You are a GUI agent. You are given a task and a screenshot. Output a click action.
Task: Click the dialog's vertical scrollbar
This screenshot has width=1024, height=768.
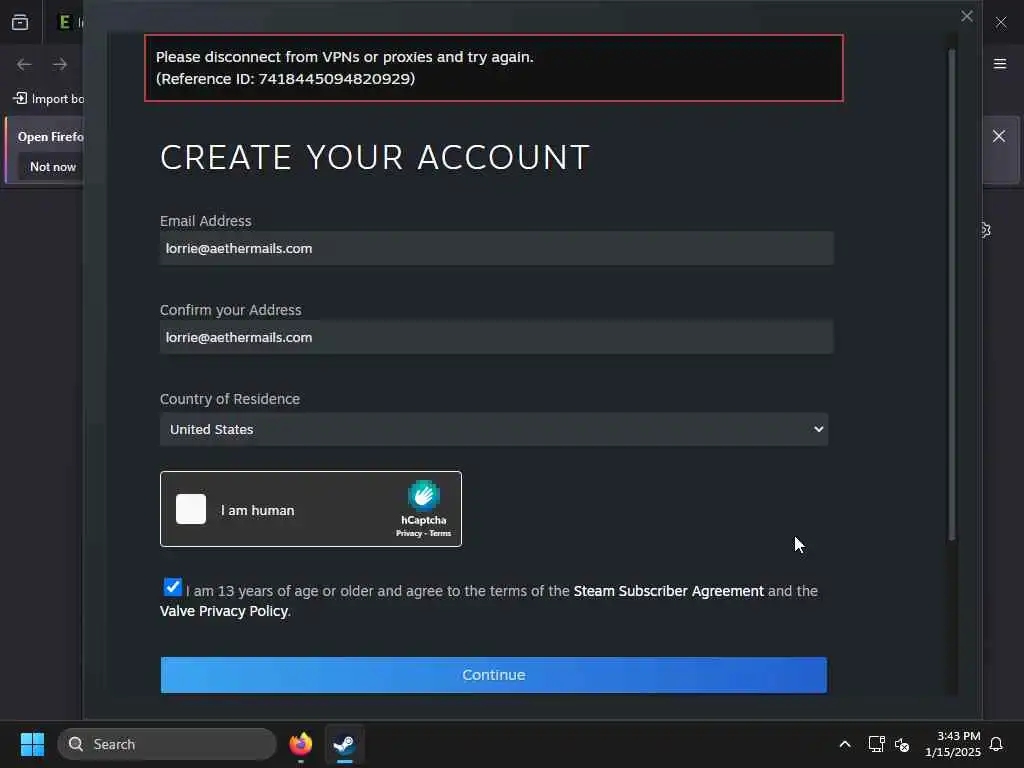[952, 294]
